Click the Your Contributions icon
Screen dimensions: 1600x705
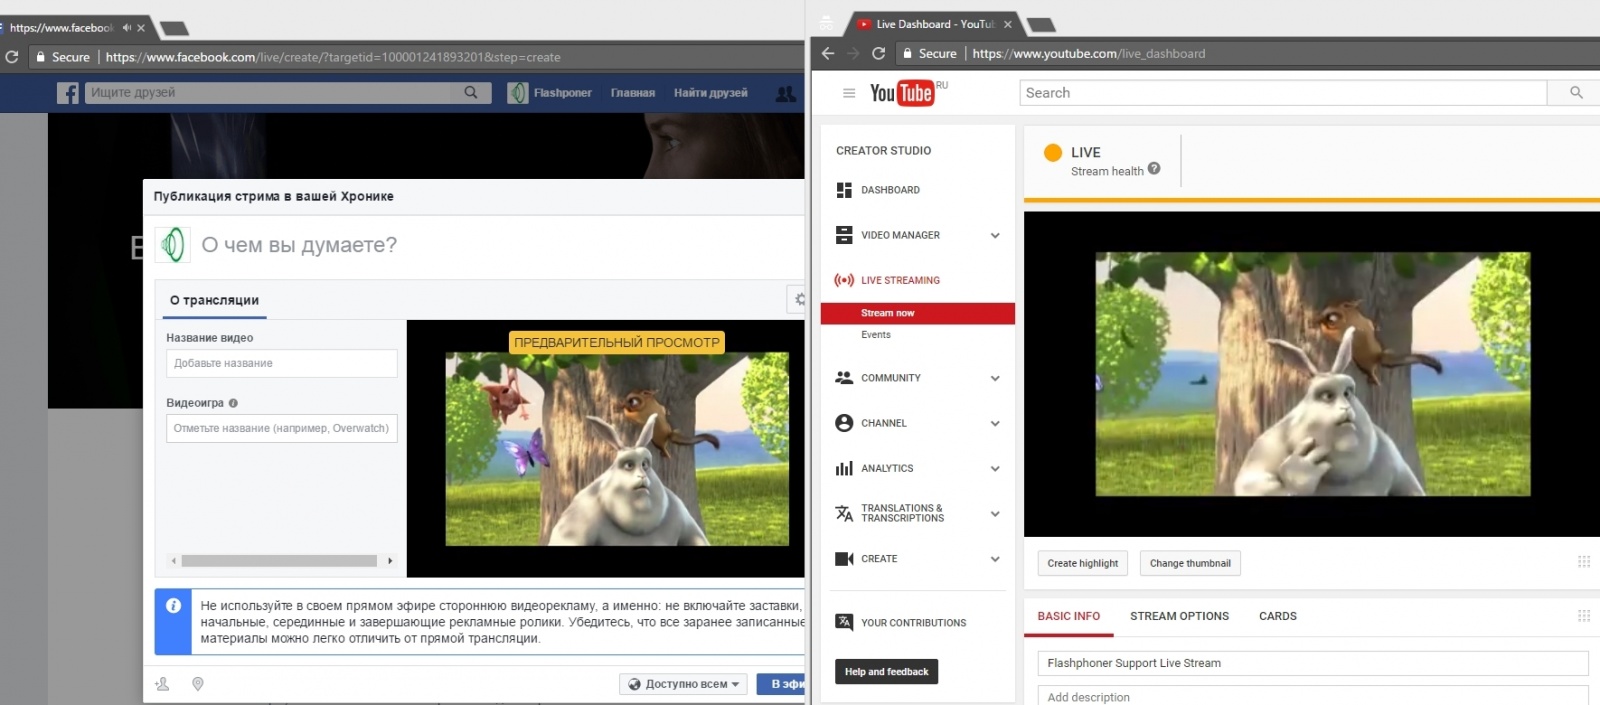click(x=844, y=622)
